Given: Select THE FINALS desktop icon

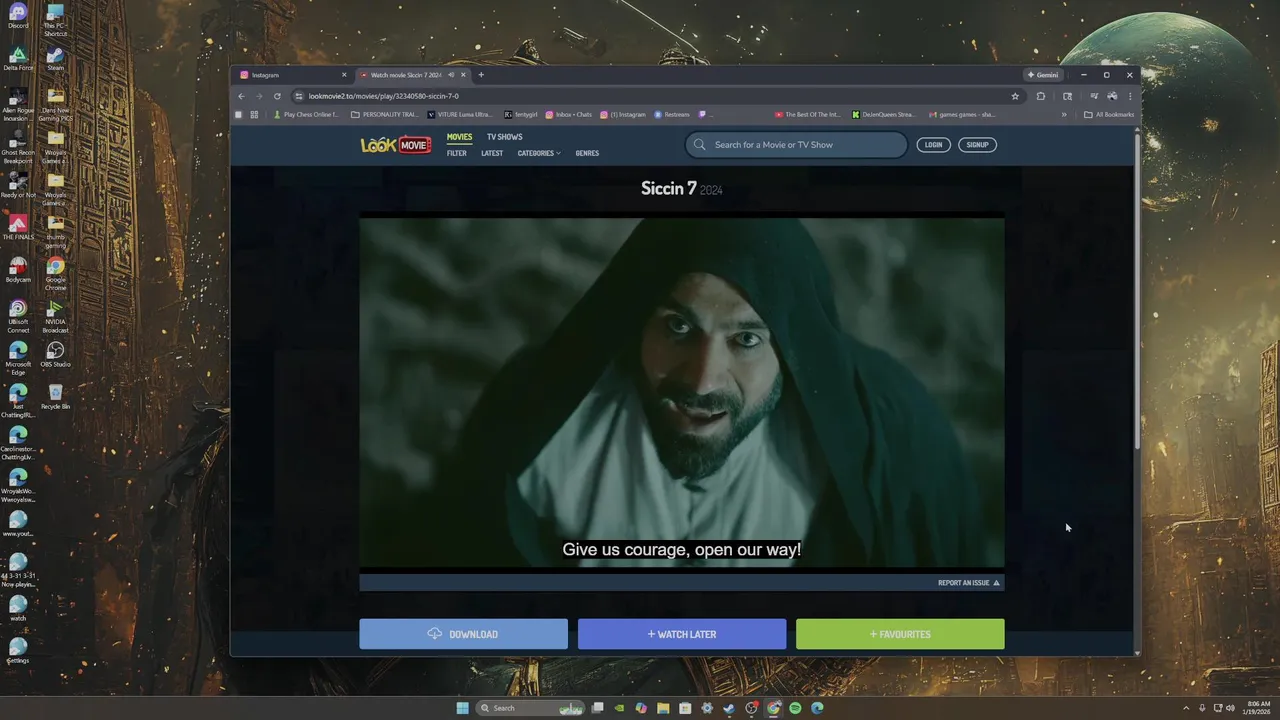Looking at the screenshot, I should point(18,228).
